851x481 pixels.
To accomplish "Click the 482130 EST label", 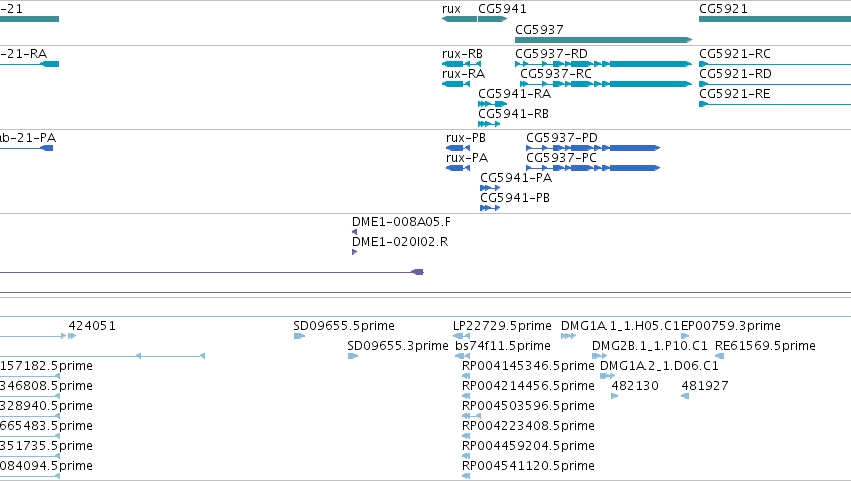I will pos(635,386).
